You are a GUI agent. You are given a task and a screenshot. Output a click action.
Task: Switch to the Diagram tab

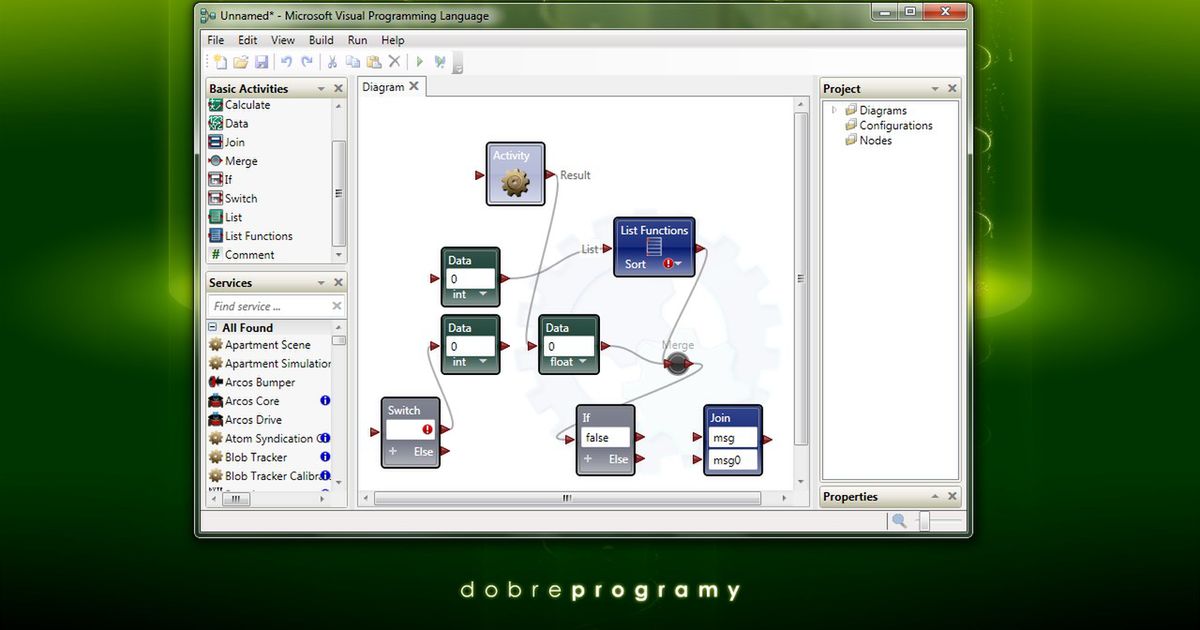[384, 86]
